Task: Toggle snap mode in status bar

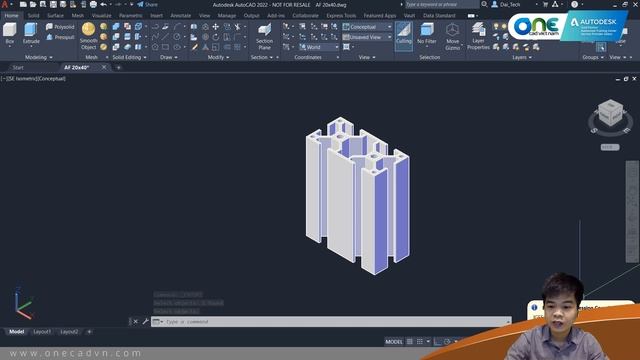Action: coord(420,342)
